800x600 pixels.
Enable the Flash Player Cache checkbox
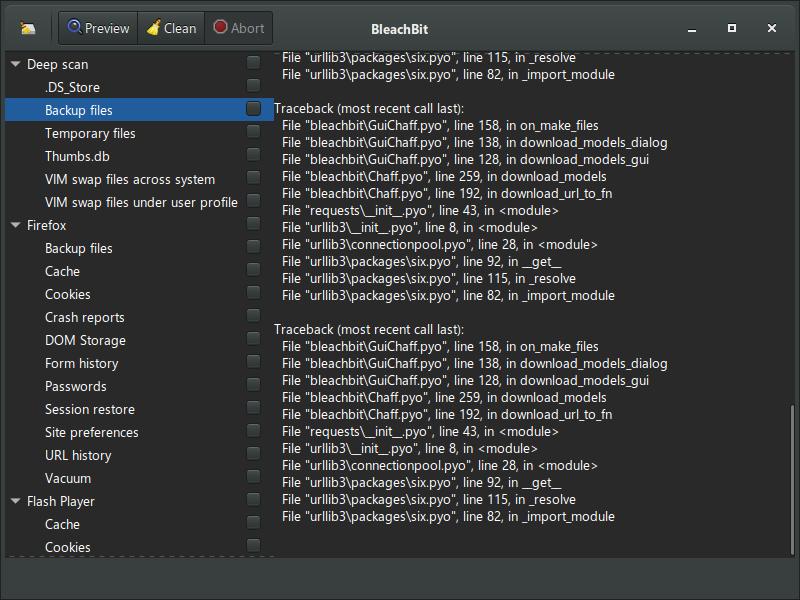(x=254, y=522)
